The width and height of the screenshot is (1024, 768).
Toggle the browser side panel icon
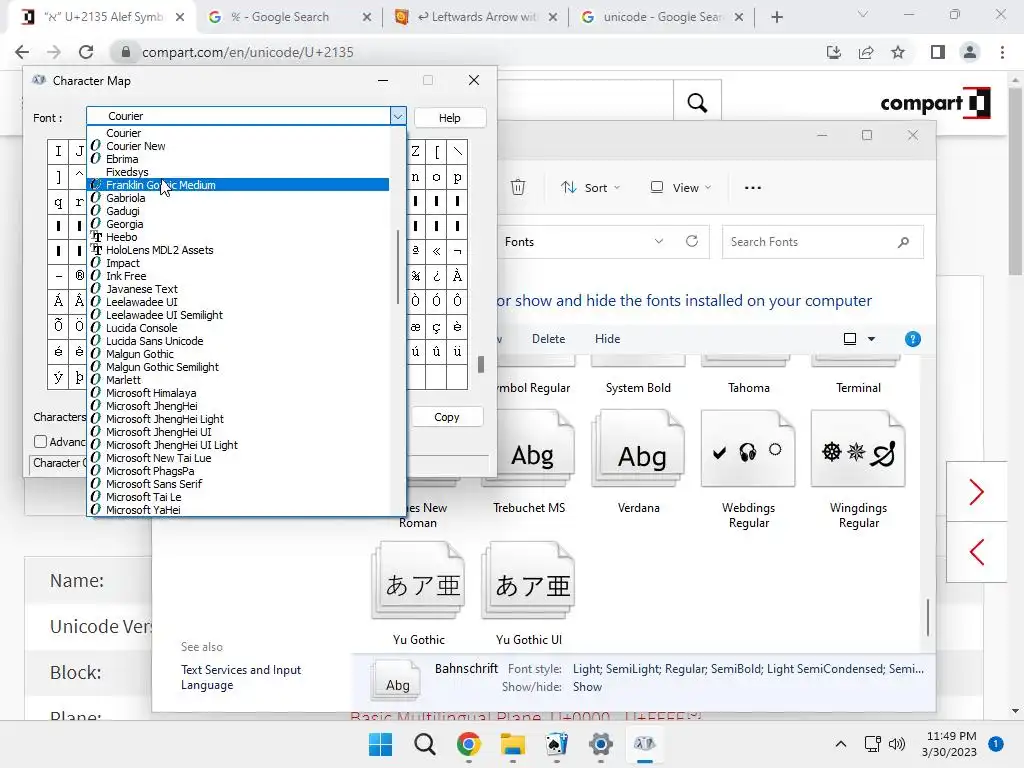[x=938, y=52]
